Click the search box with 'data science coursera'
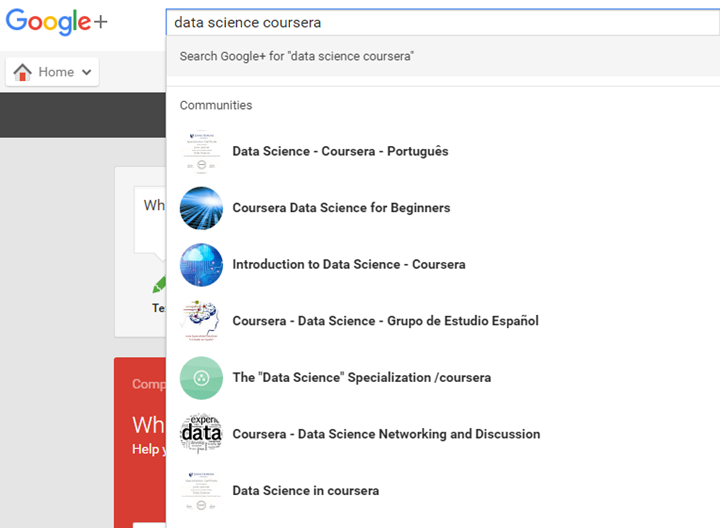Screen dimensions: 720x528 [x=442, y=22]
